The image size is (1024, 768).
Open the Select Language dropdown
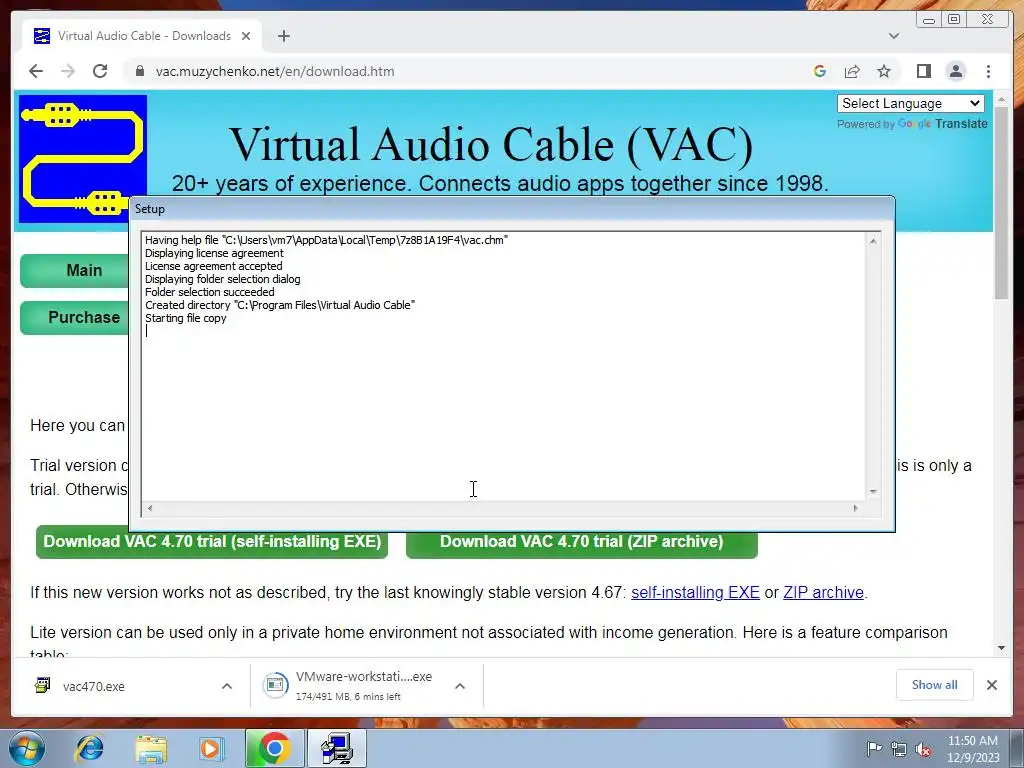coord(910,103)
